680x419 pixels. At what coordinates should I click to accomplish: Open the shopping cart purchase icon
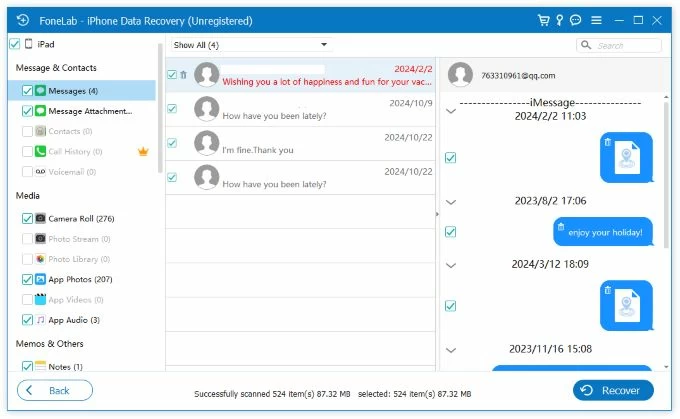click(544, 19)
